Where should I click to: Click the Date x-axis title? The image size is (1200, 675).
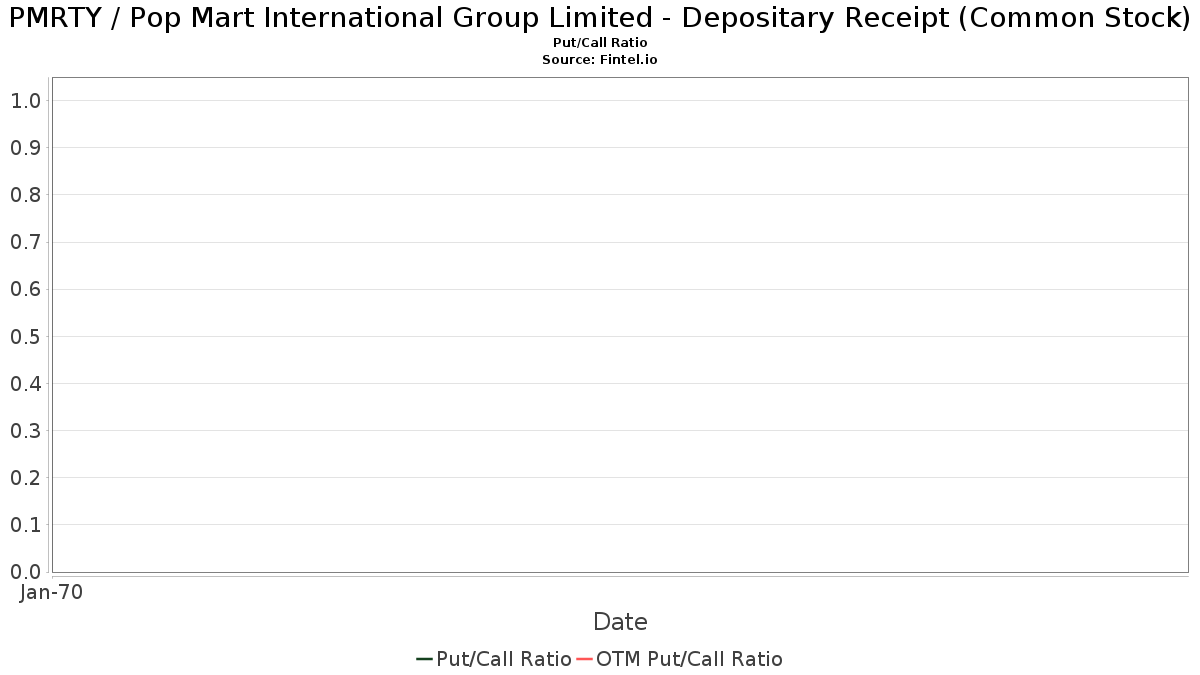point(620,622)
